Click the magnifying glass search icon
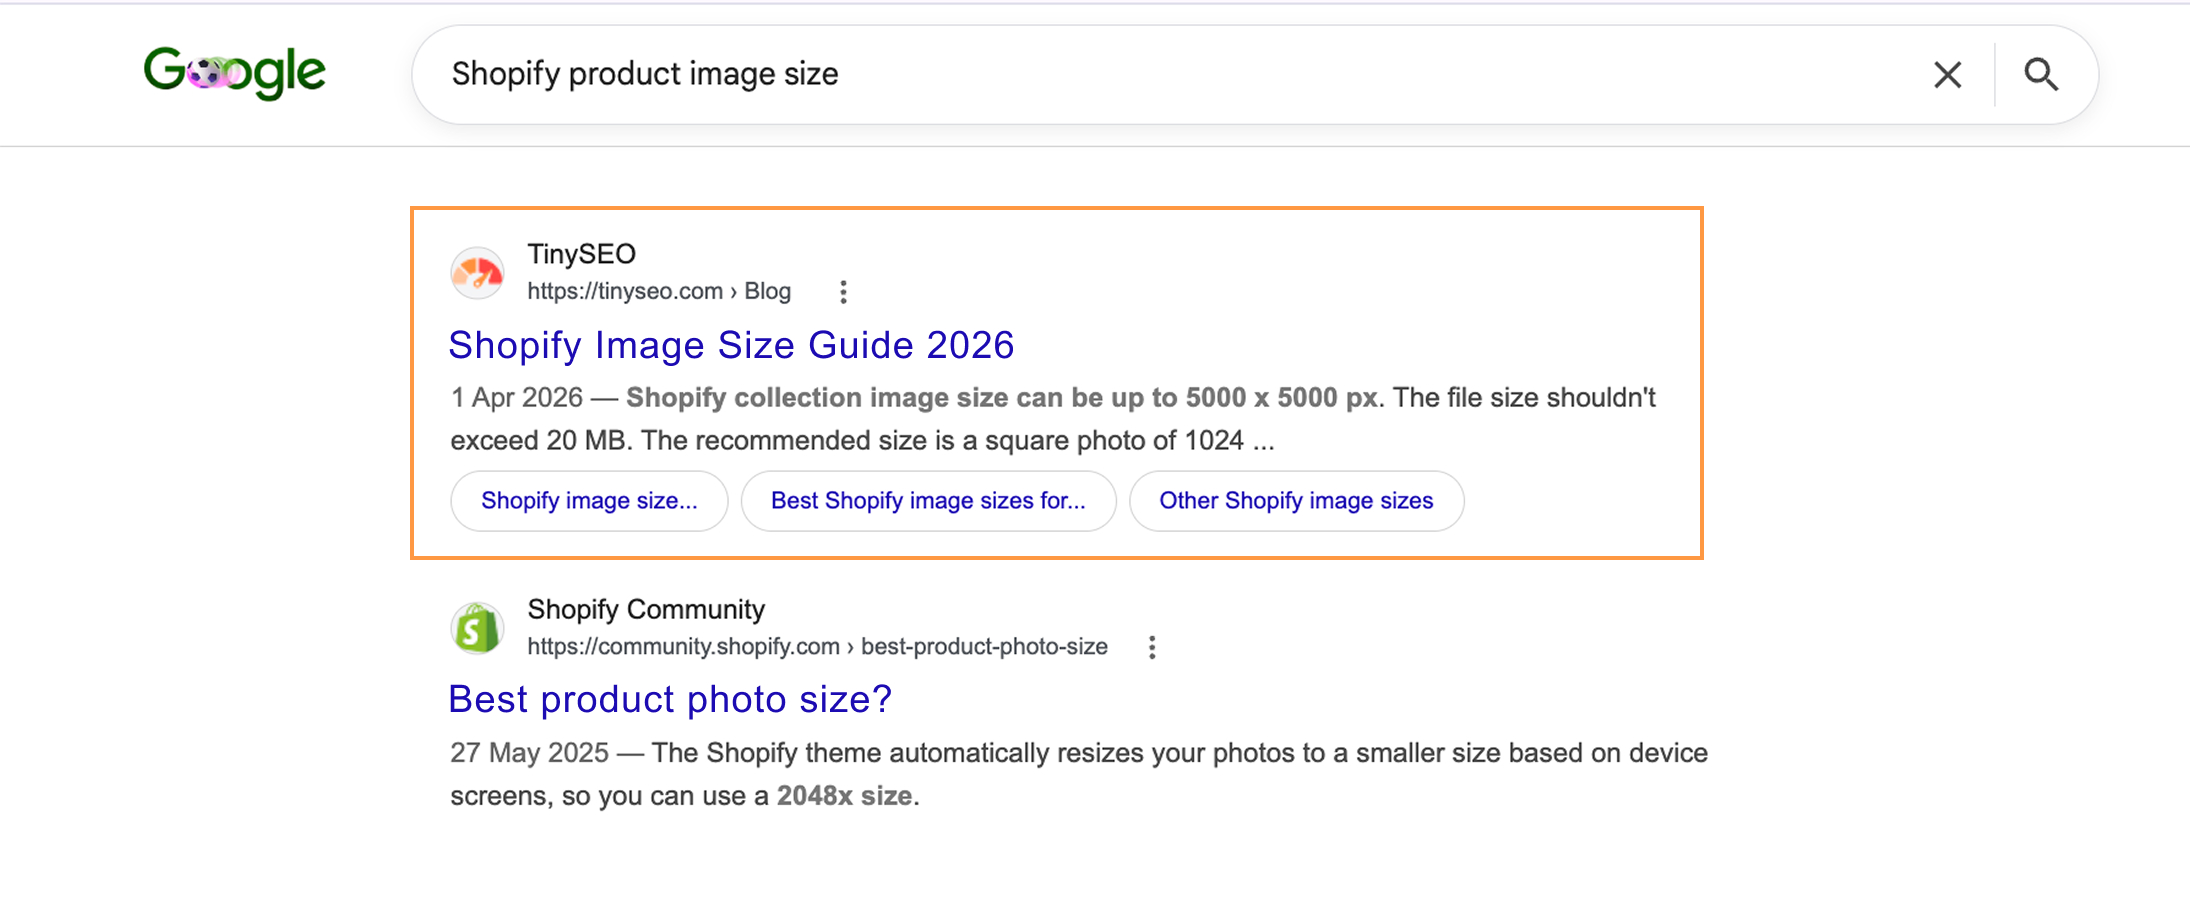This screenshot has width=2190, height=914. tap(2041, 75)
